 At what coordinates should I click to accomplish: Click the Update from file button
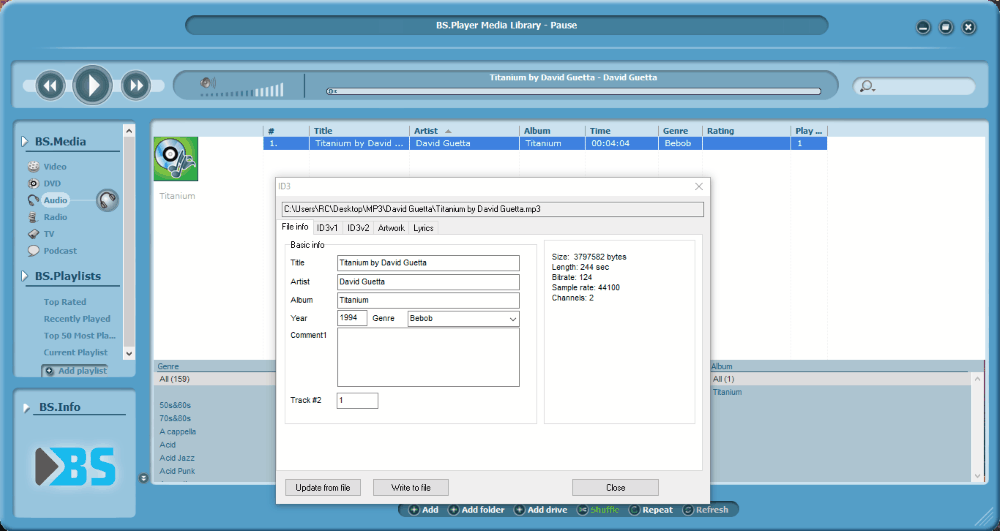[x=323, y=488]
